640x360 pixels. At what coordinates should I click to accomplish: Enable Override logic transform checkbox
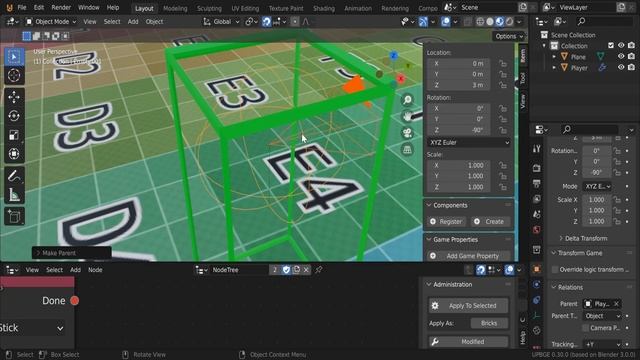pos(555,270)
